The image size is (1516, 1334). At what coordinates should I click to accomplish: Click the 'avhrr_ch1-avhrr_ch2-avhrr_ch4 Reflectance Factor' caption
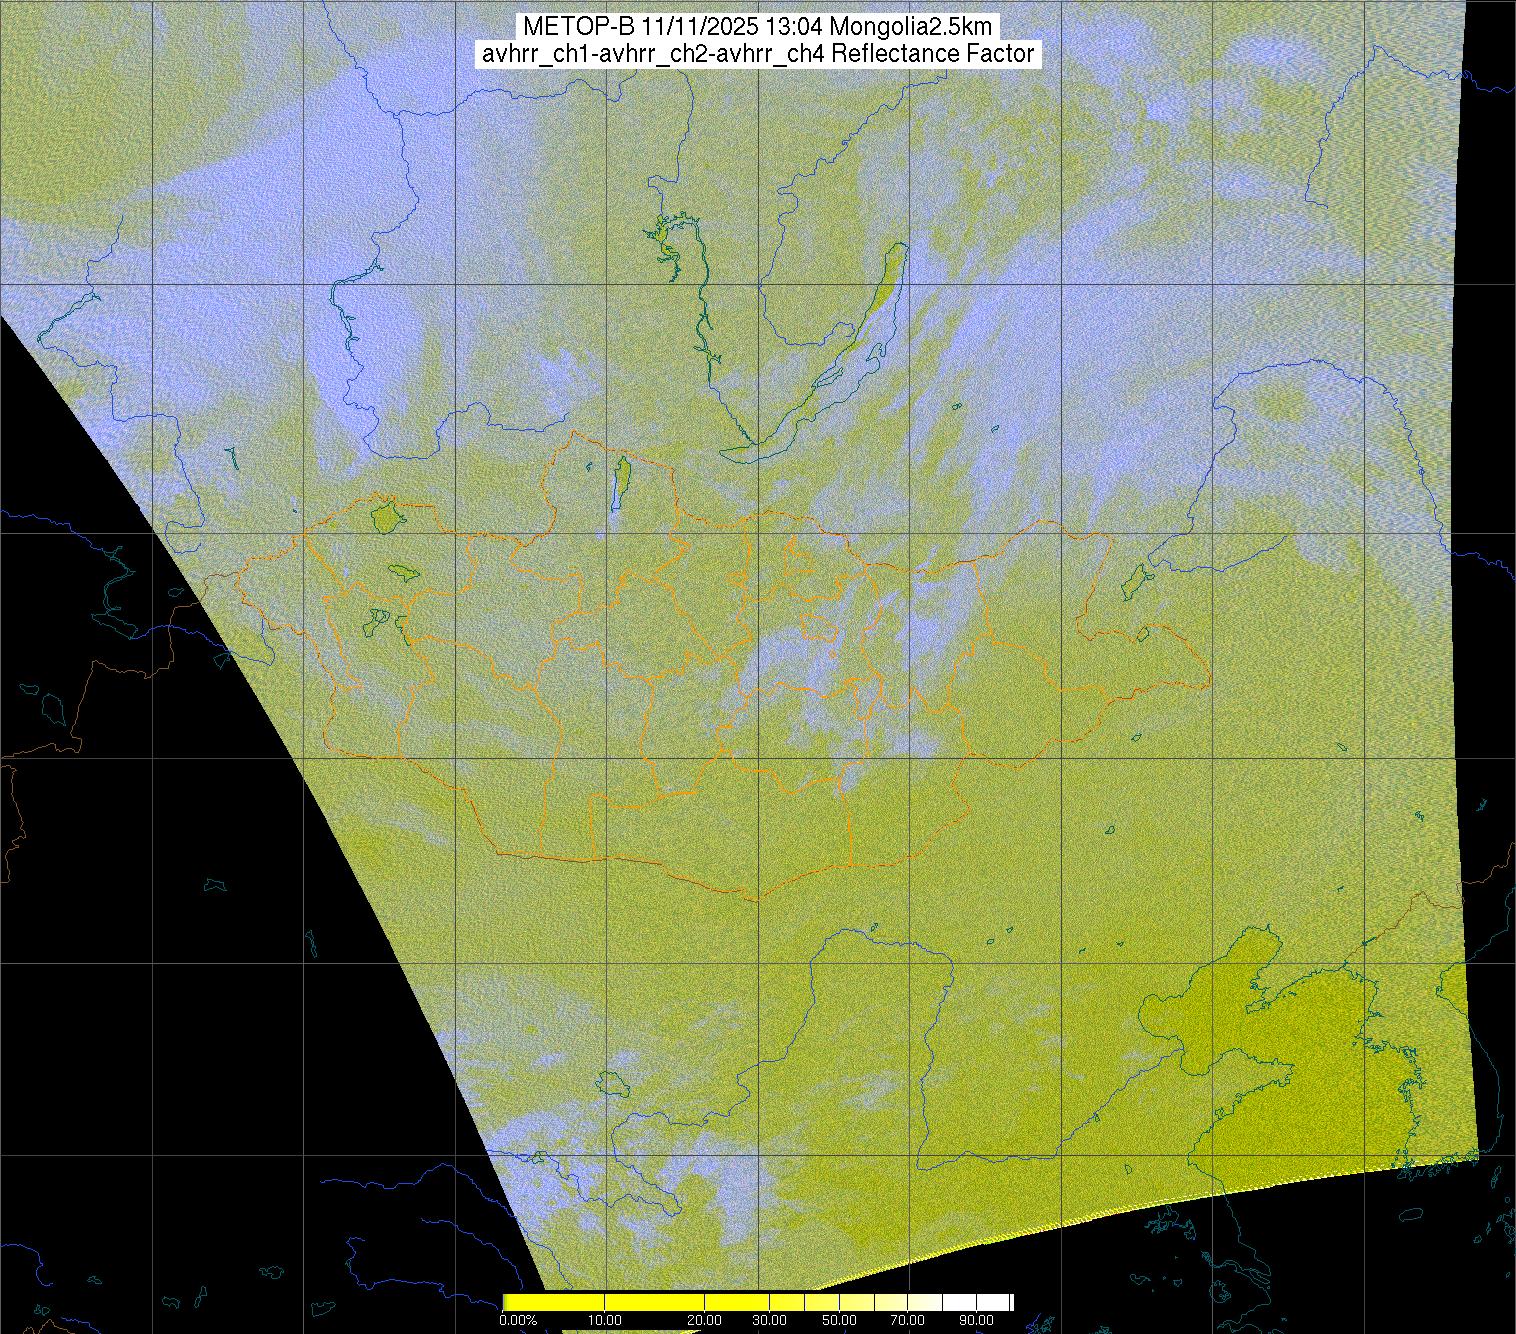point(757,54)
